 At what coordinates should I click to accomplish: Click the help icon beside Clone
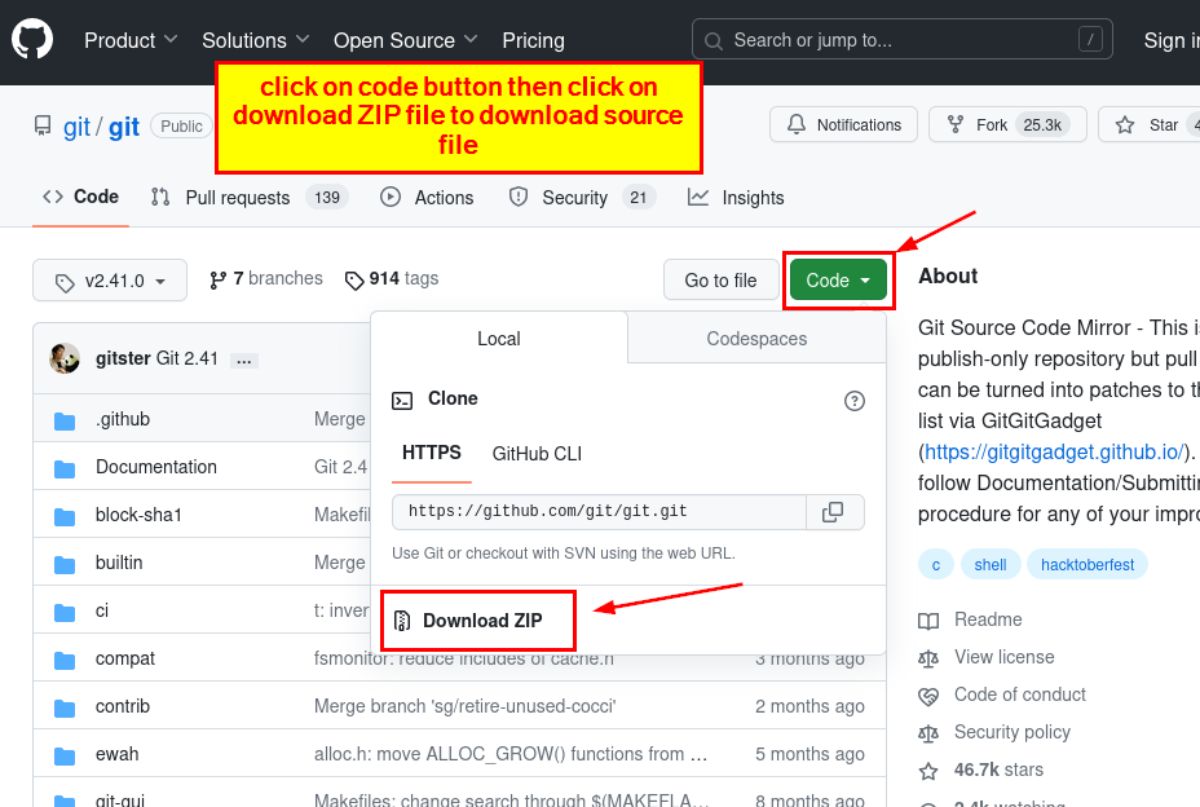click(854, 401)
